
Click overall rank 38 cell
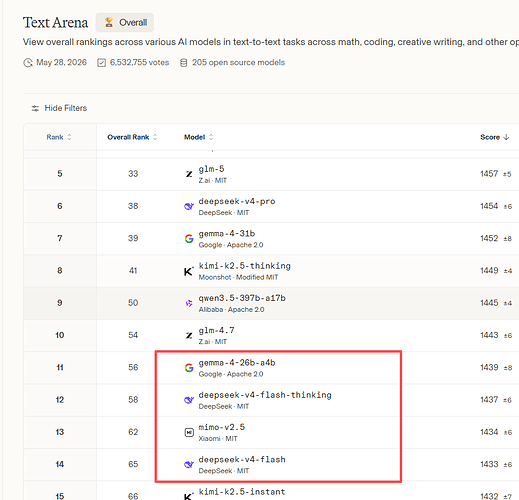click(133, 206)
